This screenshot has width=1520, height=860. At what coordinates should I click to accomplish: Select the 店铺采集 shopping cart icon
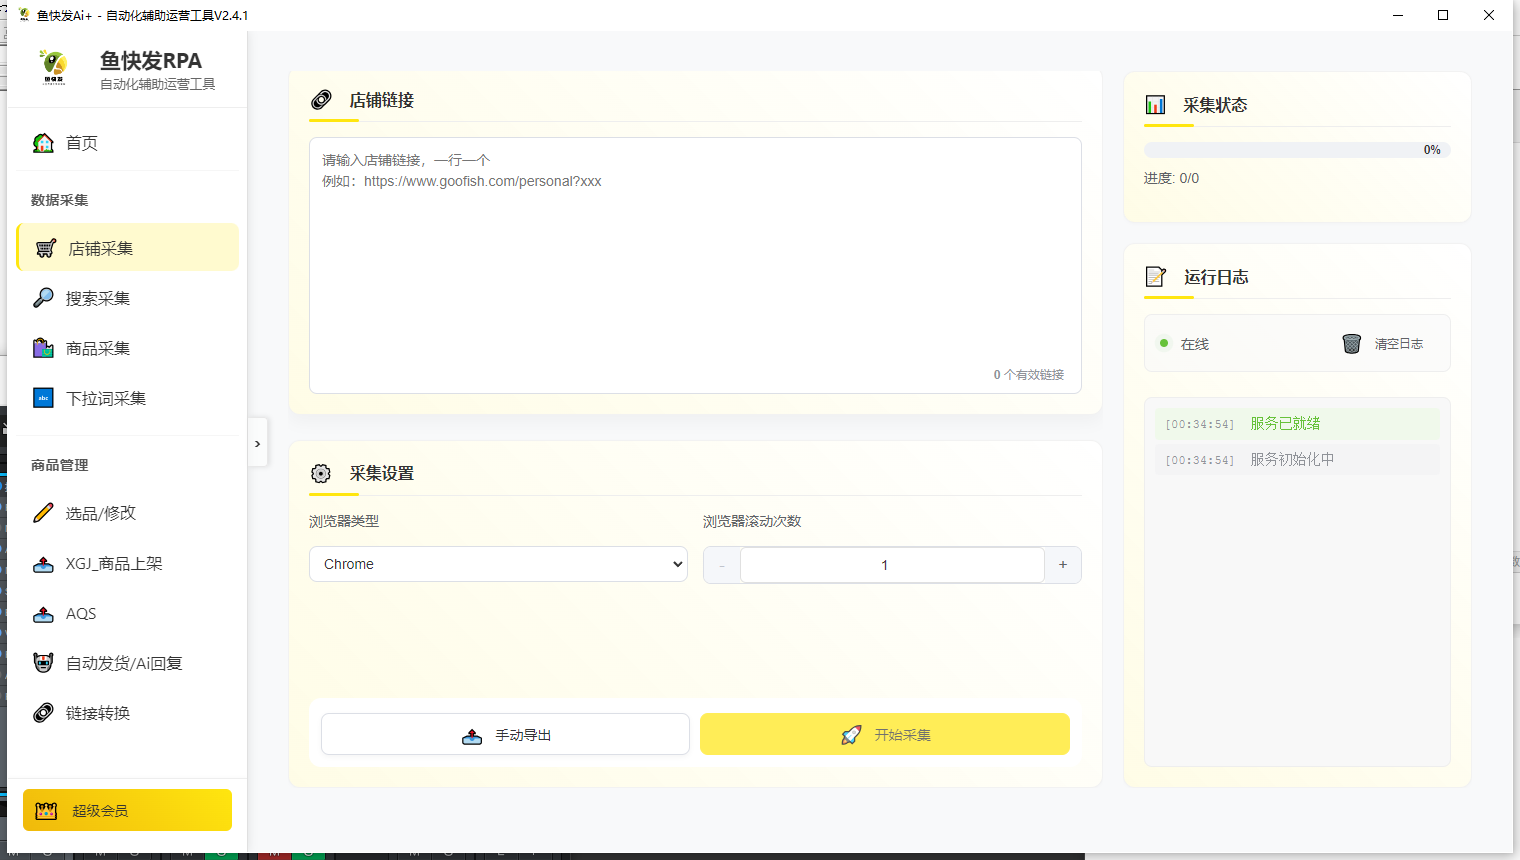46,248
